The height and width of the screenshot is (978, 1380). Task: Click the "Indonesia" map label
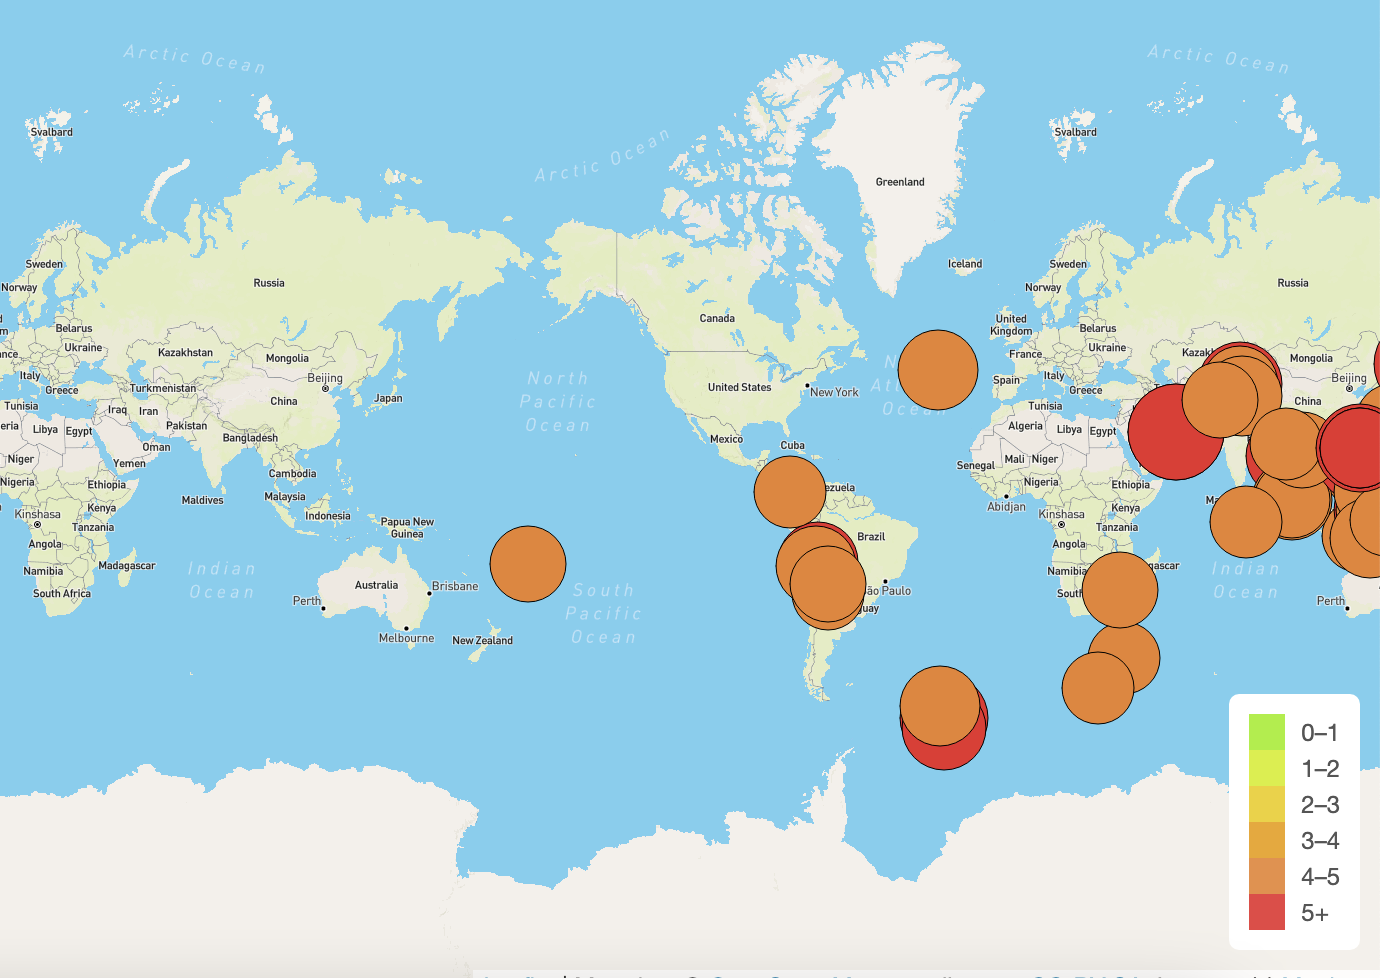point(328,516)
